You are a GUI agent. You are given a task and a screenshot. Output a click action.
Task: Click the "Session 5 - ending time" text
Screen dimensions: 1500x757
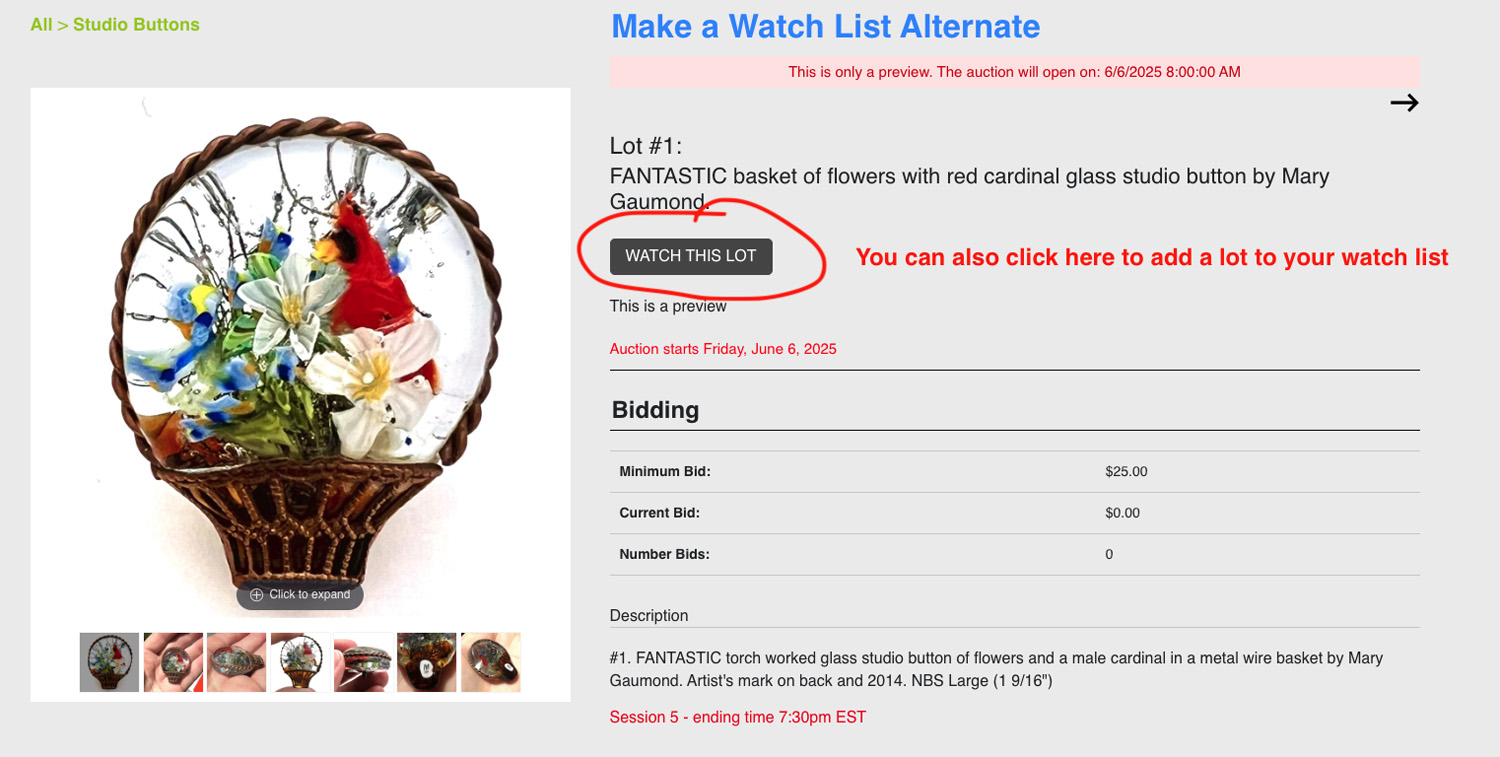coord(737,717)
